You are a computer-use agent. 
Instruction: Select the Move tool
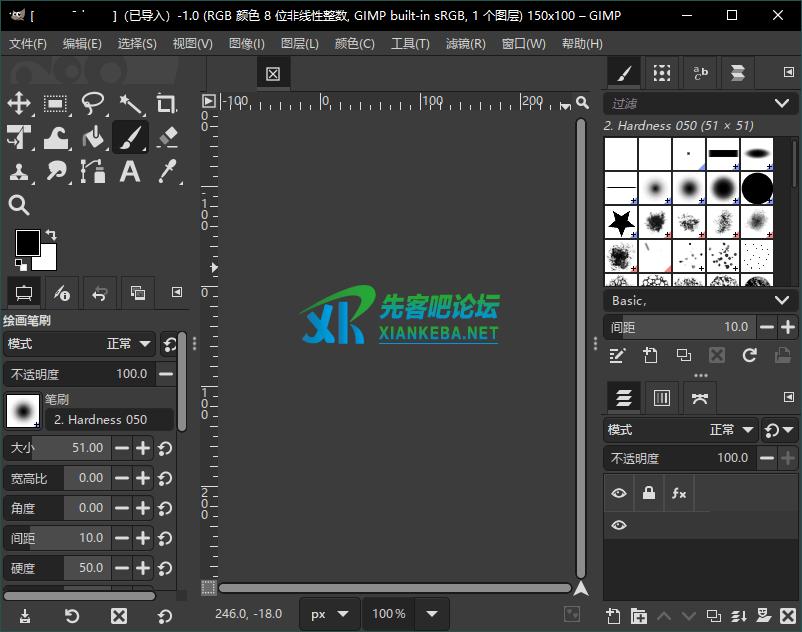[20, 103]
